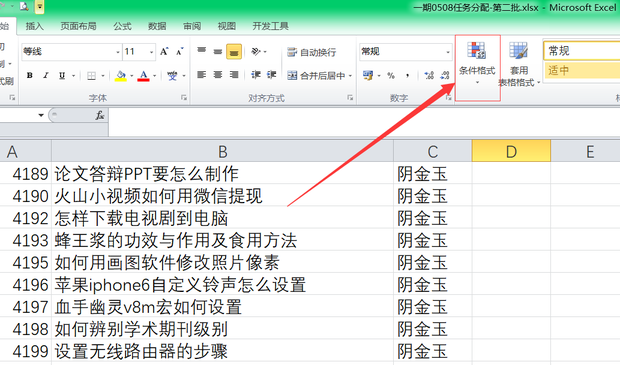Align cell text to the right
Screen dimensions: 620x365
point(234,75)
